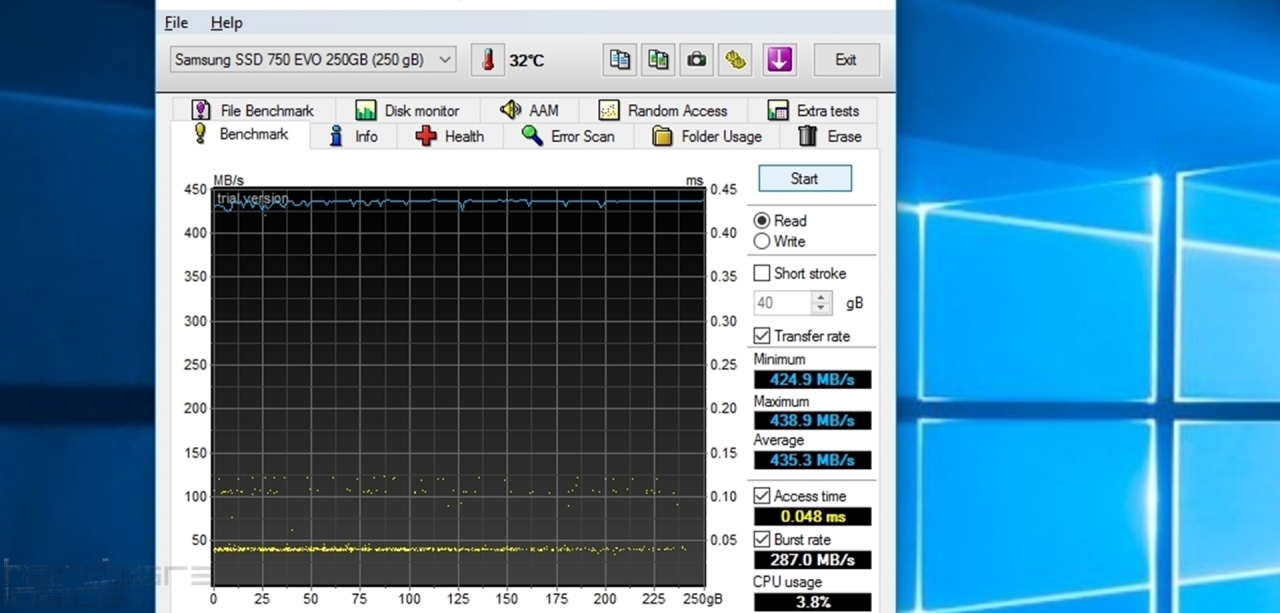Image resolution: width=1280 pixels, height=613 pixels.
Task: Go to the Random Access tab
Action: (662, 110)
